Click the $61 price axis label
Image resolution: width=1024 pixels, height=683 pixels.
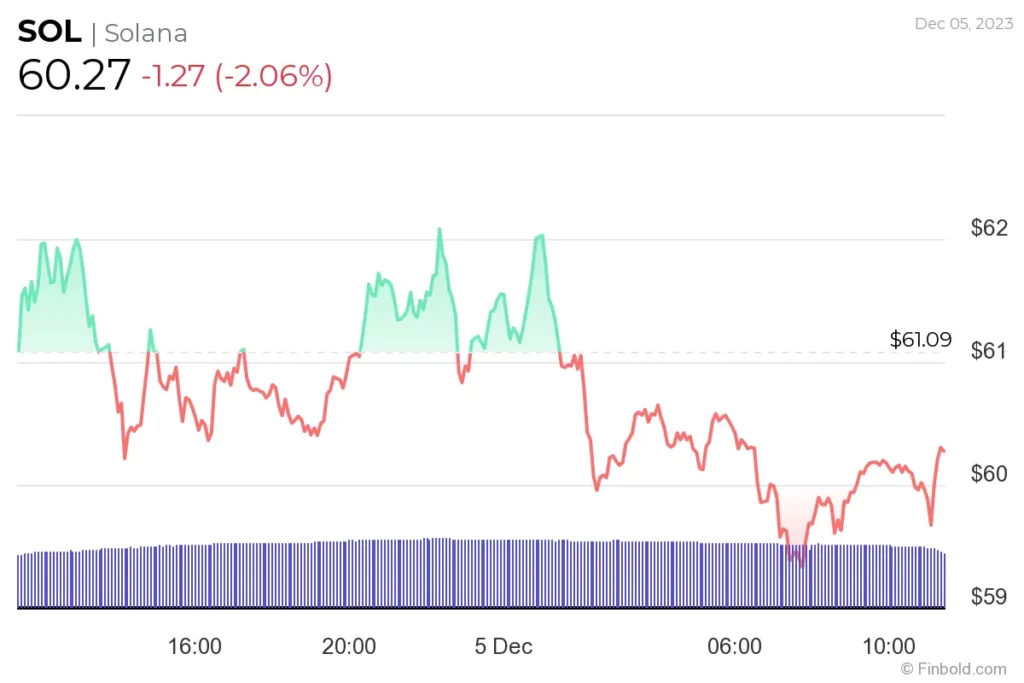pos(989,351)
